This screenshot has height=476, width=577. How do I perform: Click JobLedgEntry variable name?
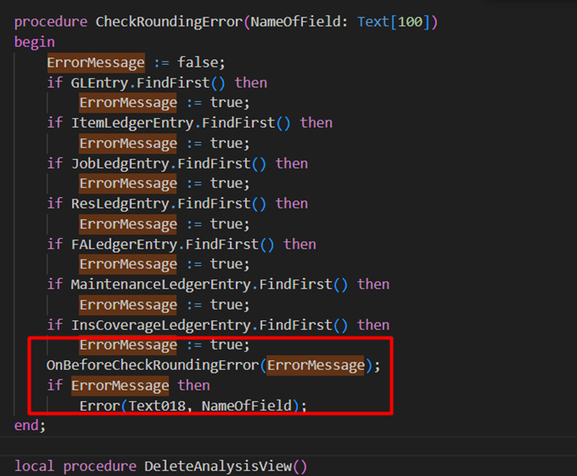(x=120, y=163)
